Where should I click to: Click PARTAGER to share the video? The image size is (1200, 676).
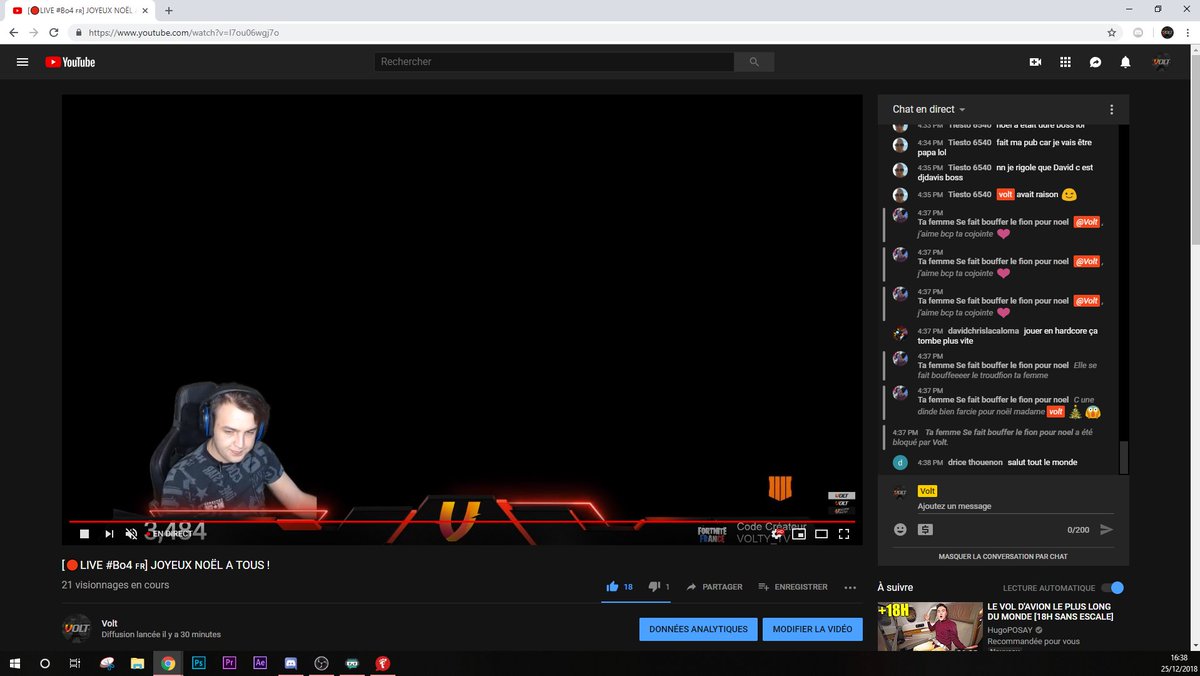coord(714,587)
